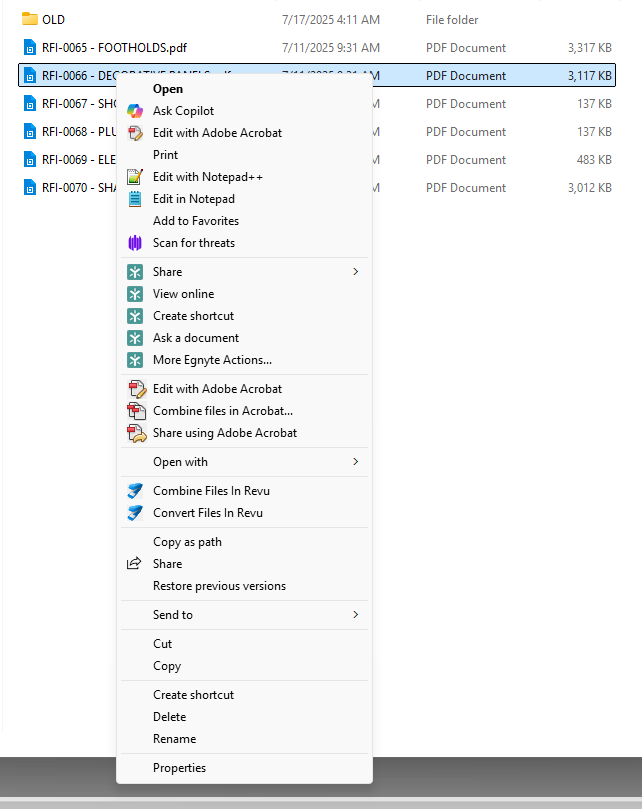The width and height of the screenshot is (642, 809).
Task: Expand the Egnyte Share submenu arrow
Action: click(356, 272)
